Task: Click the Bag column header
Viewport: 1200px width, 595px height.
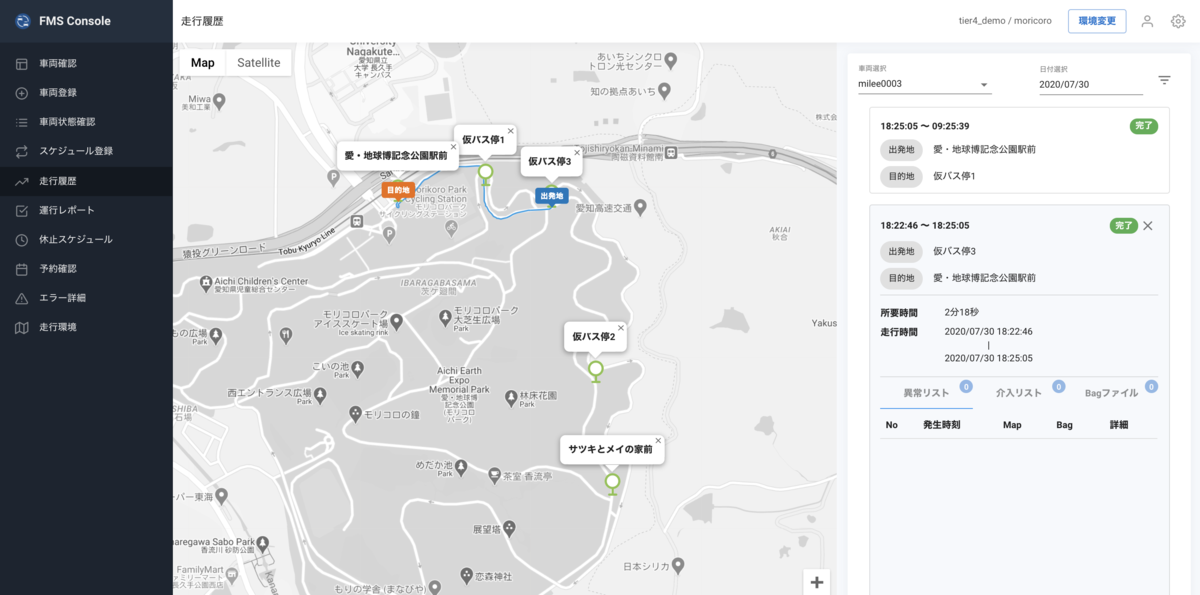Action: 1064,425
